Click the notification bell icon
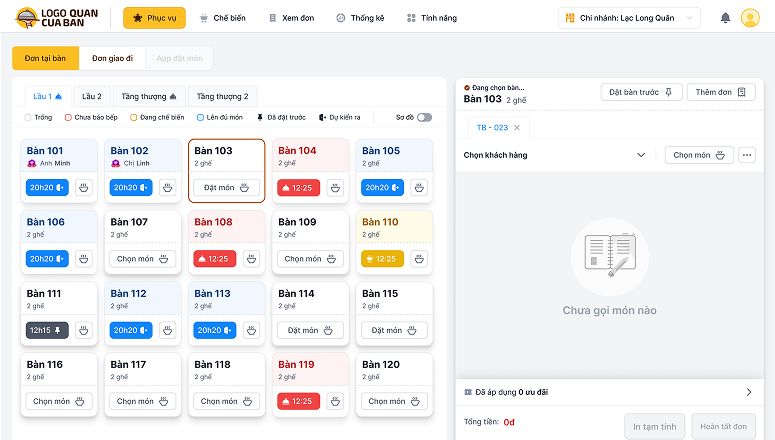 tap(725, 18)
